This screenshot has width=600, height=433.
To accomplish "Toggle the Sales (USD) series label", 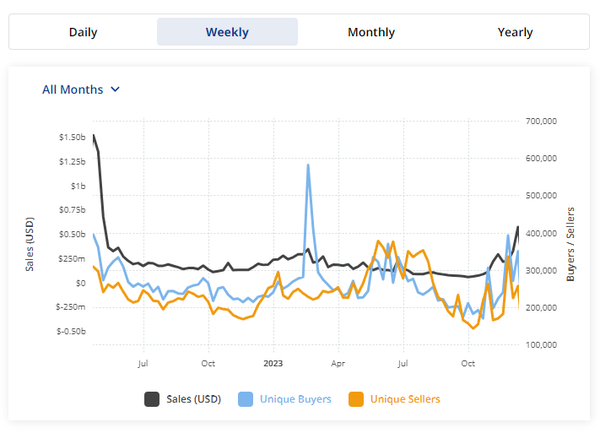I will 192,399.
